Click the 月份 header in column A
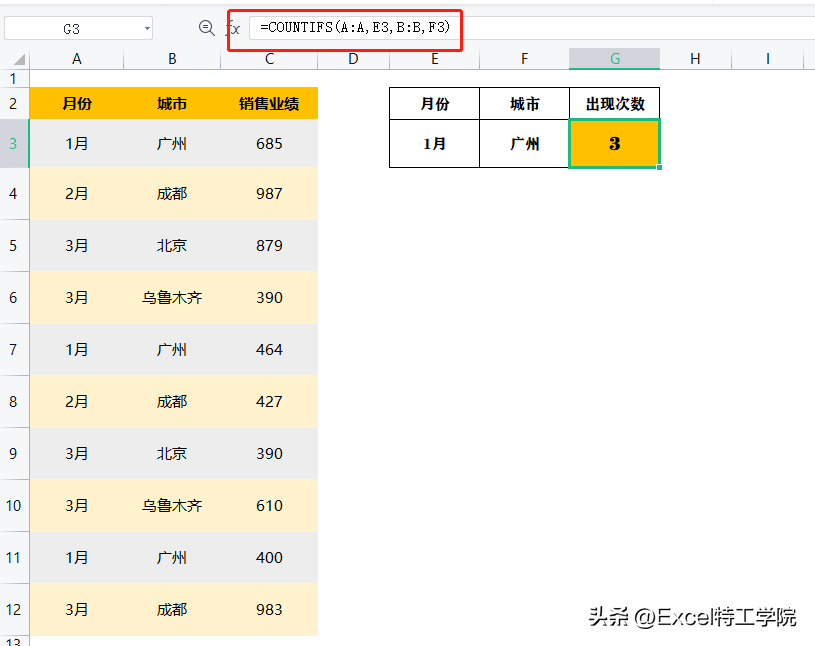 pyautogui.click(x=76, y=103)
